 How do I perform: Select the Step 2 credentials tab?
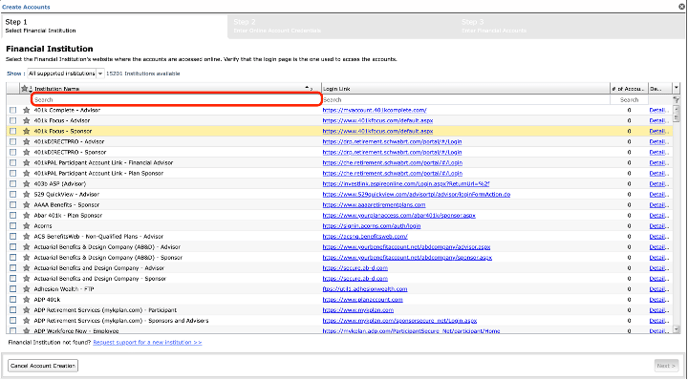pos(342,26)
